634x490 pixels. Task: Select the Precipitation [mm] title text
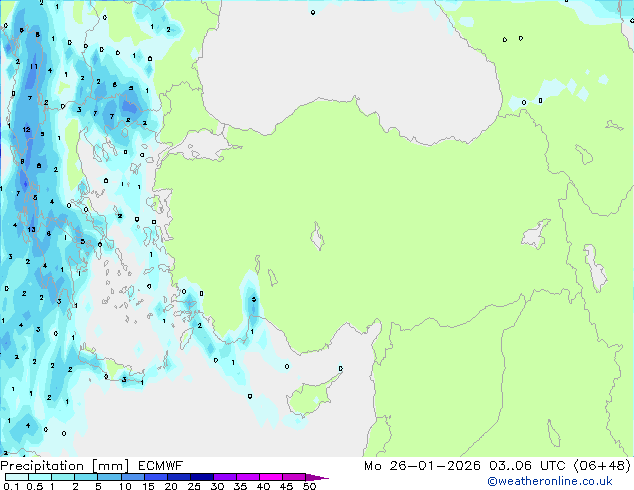[64, 466]
